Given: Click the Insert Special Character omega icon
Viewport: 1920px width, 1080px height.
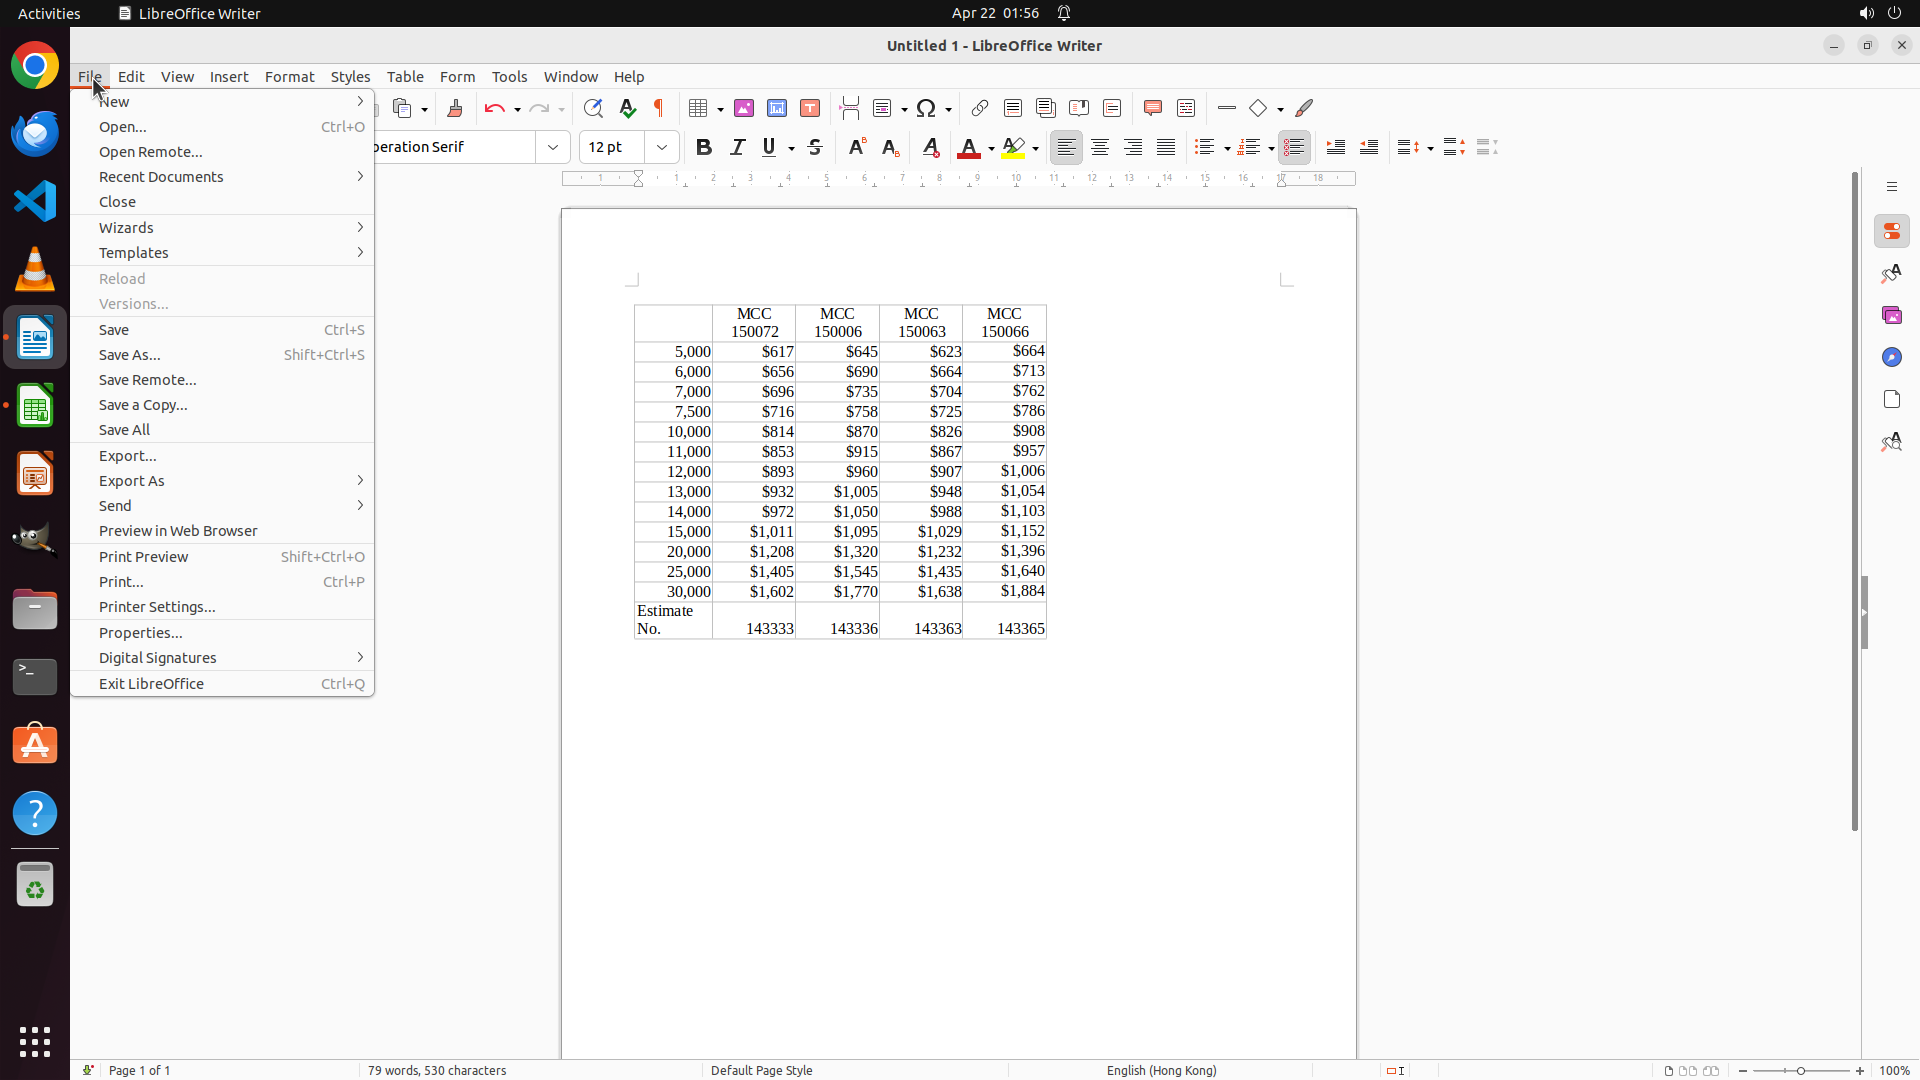Looking at the screenshot, I should 926,108.
